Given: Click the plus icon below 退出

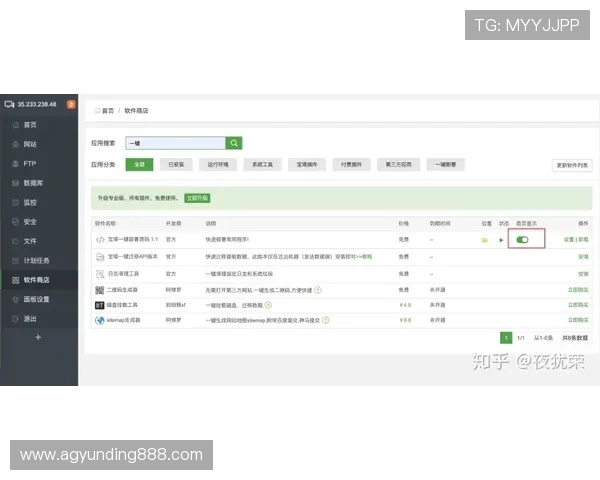Looking at the screenshot, I should [x=38, y=337].
